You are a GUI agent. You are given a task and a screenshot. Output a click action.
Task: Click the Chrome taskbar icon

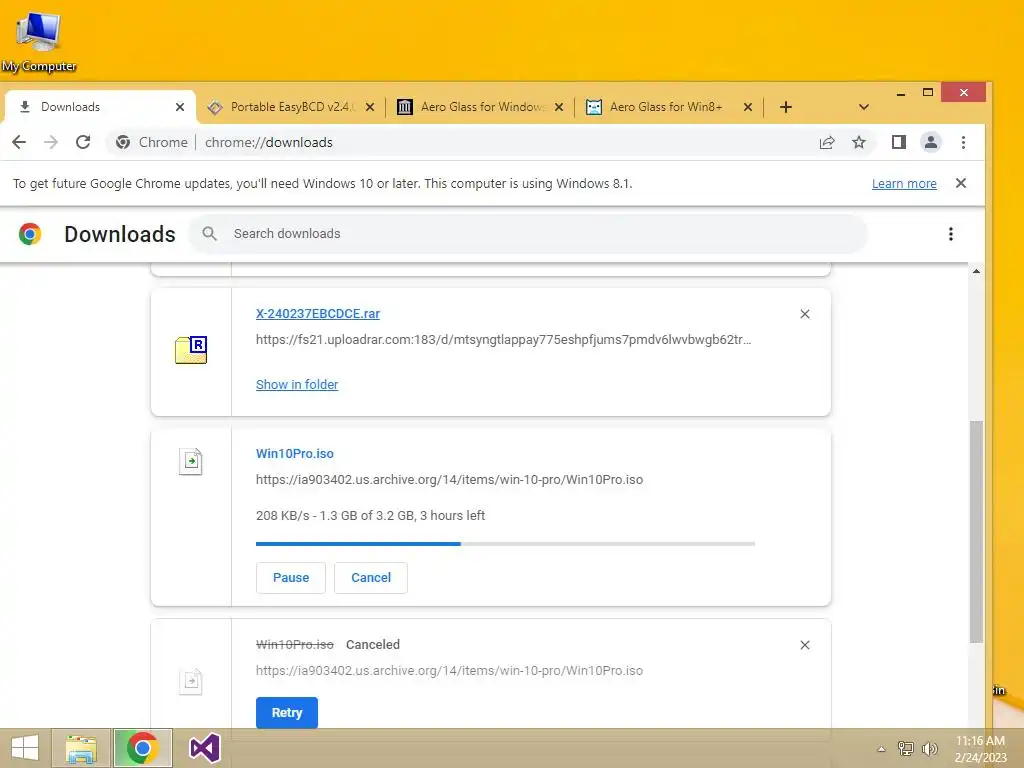(142, 748)
